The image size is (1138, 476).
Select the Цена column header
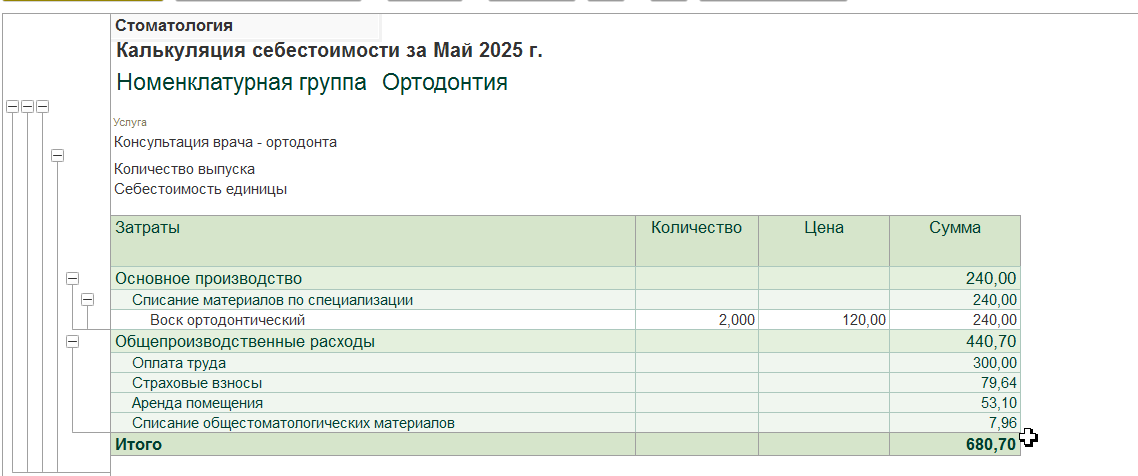(x=824, y=241)
